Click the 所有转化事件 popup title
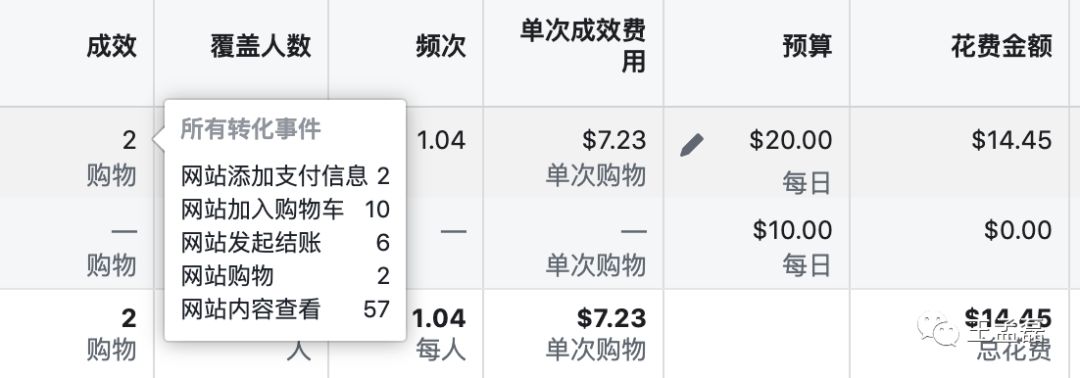This screenshot has width=1080, height=378. (x=250, y=129)
